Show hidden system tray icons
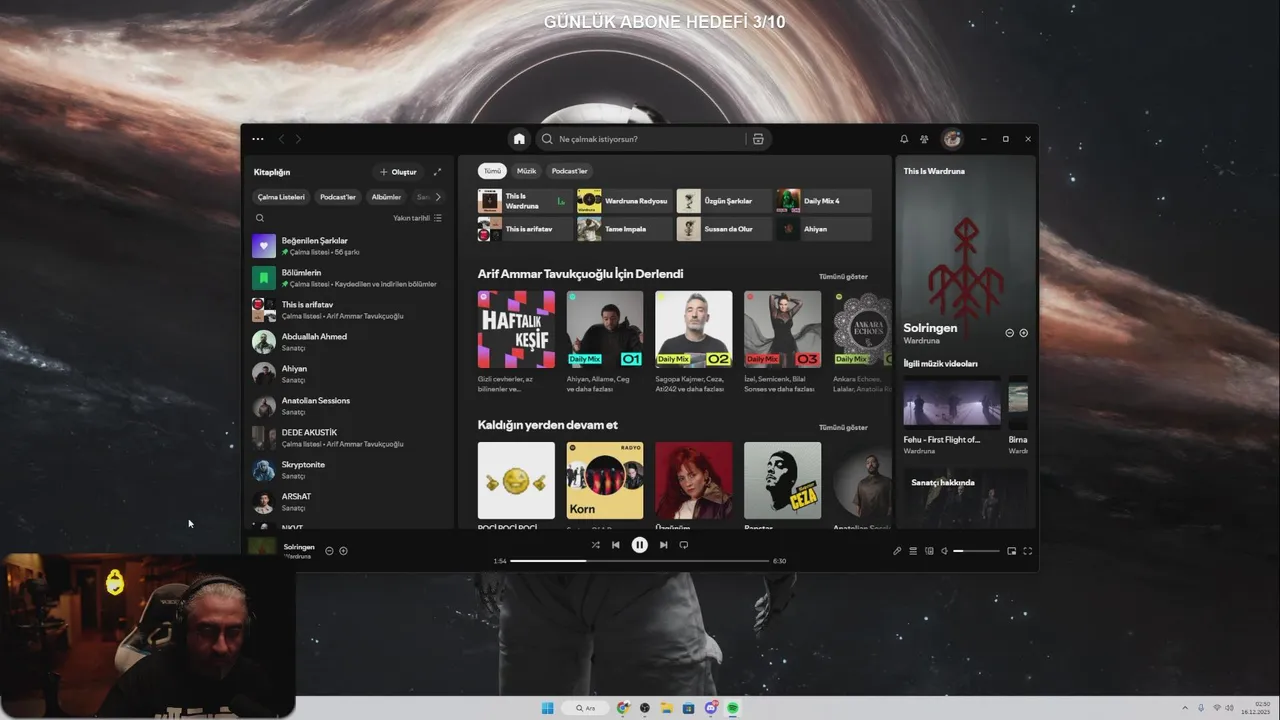 1185,708
